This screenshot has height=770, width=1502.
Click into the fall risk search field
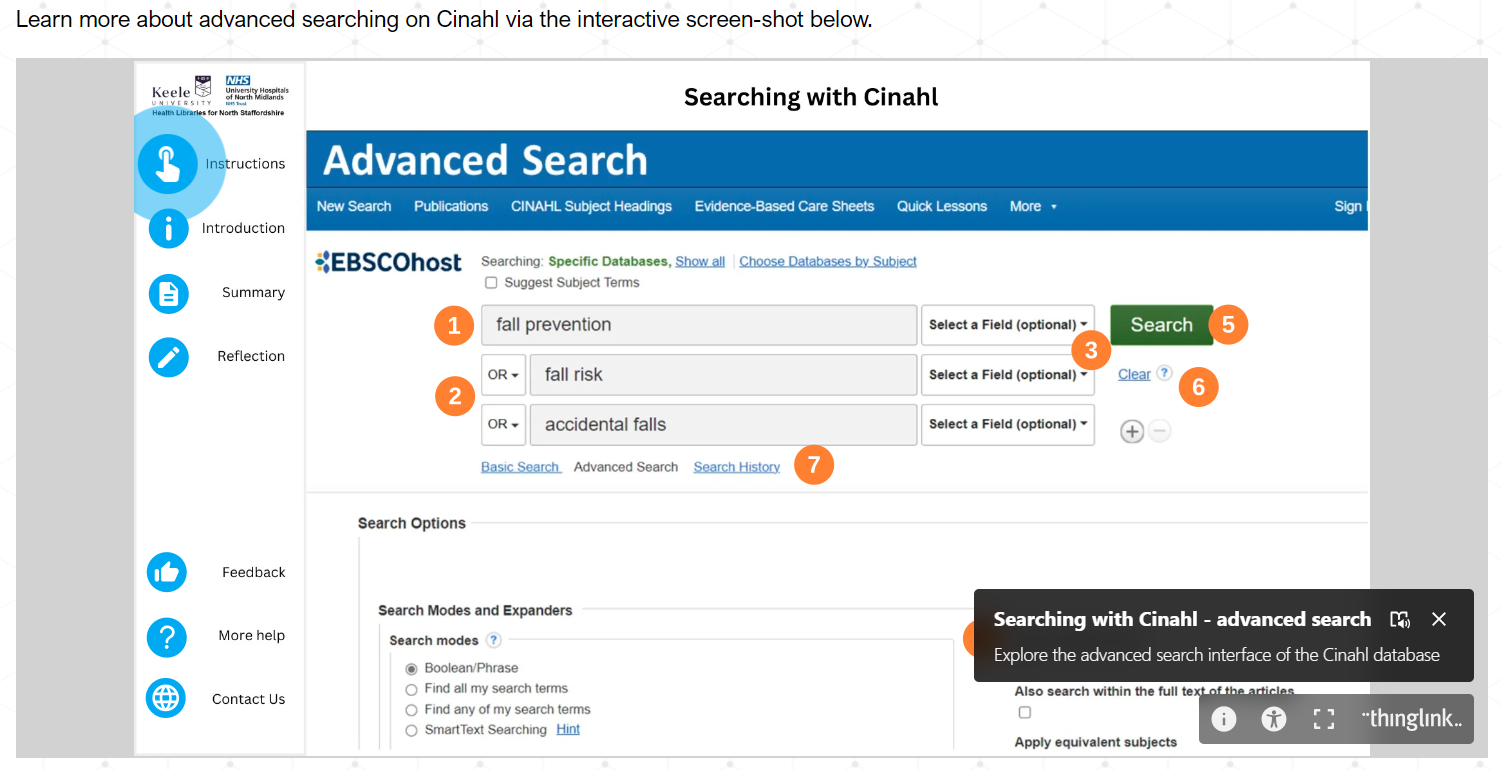723,375
